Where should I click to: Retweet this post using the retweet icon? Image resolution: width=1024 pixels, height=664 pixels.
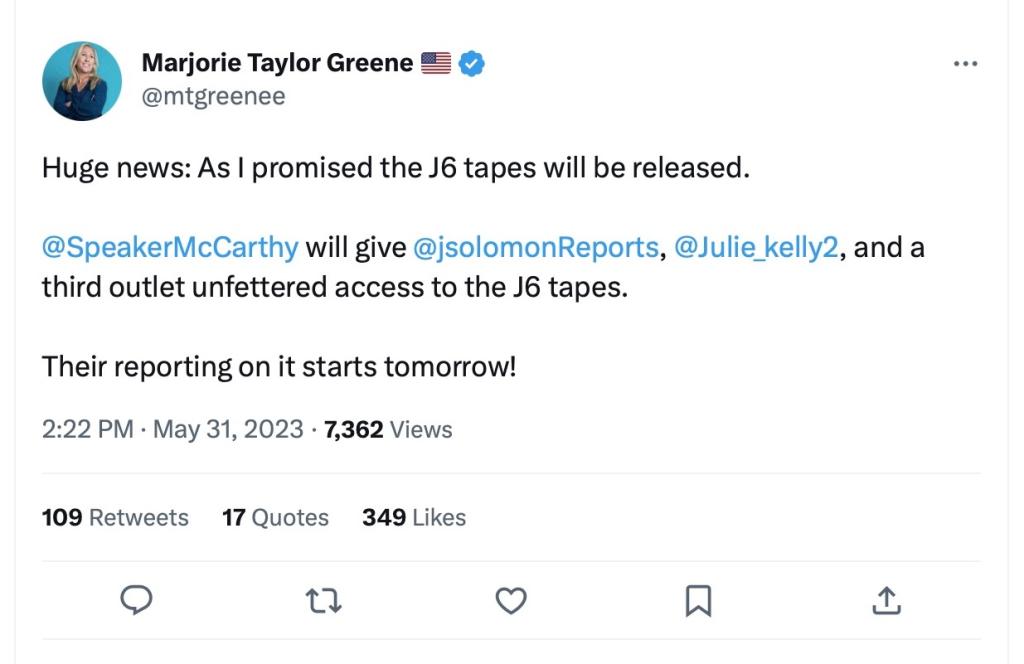(x=324, y=600)
